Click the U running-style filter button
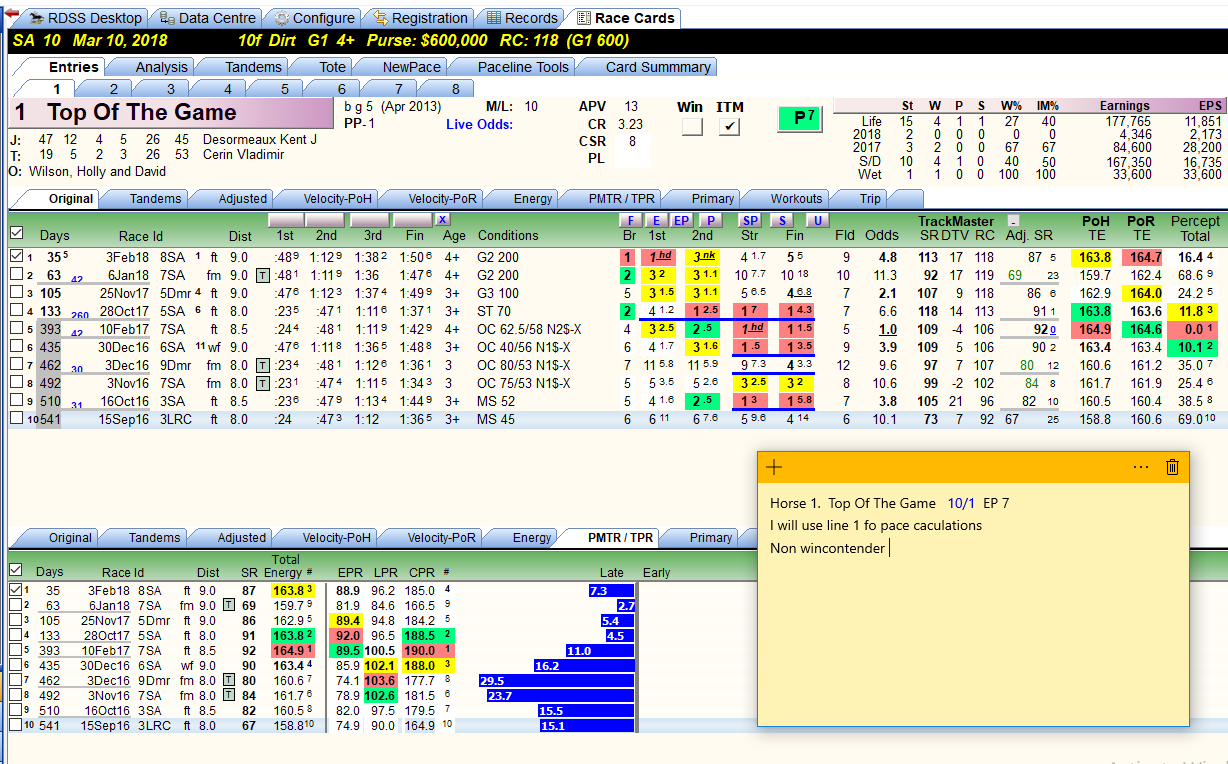This screenshot has width=1228, height=764. tap(817, 219)
